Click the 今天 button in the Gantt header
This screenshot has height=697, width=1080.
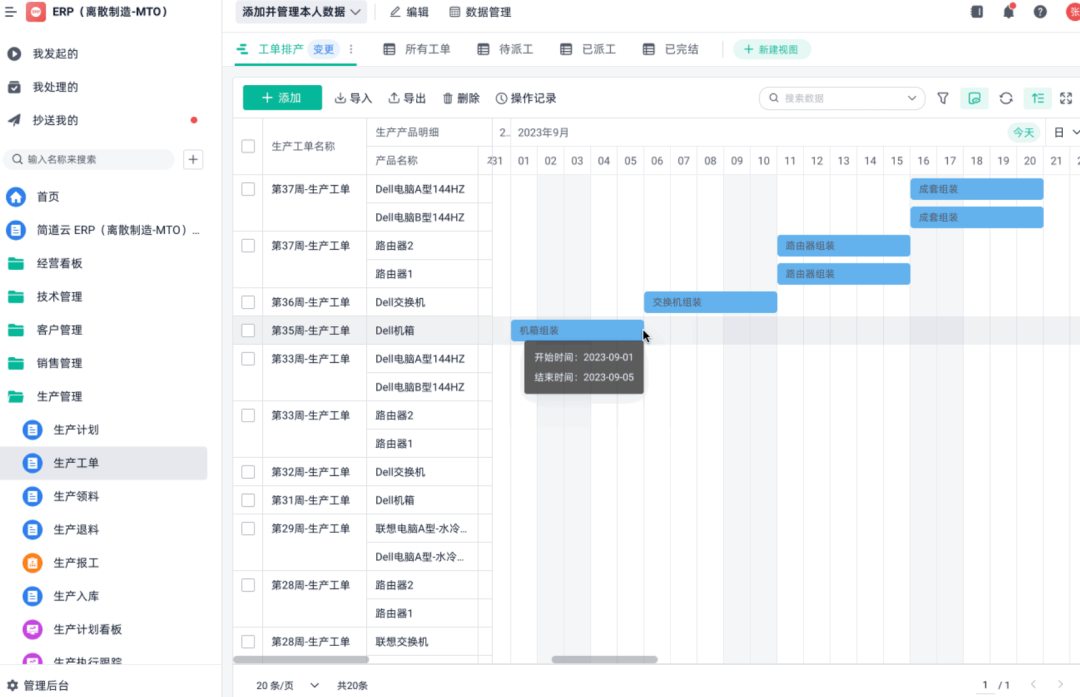(x=1023, y=132)
